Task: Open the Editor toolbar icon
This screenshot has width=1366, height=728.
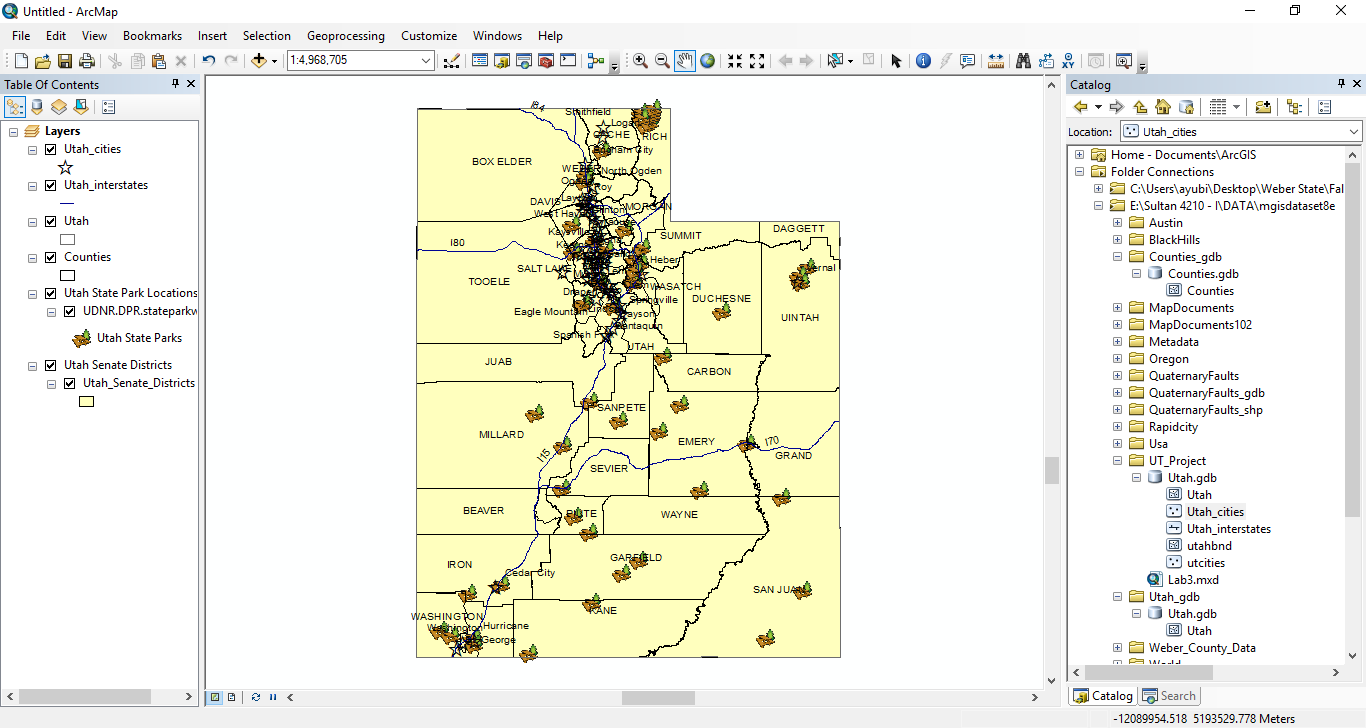Action: tap(451, 61)
